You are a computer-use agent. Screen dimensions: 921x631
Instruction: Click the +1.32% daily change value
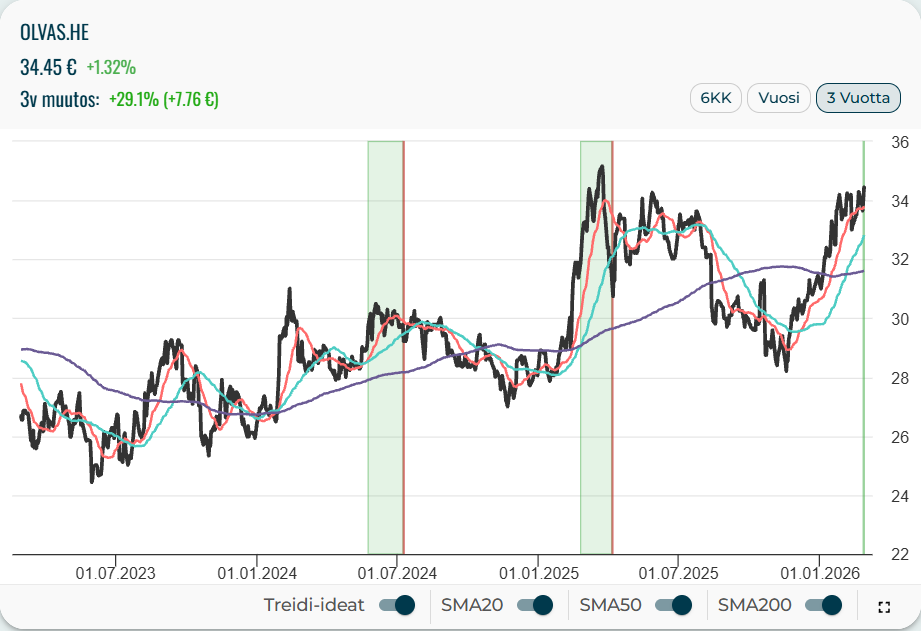pos(111,68)
